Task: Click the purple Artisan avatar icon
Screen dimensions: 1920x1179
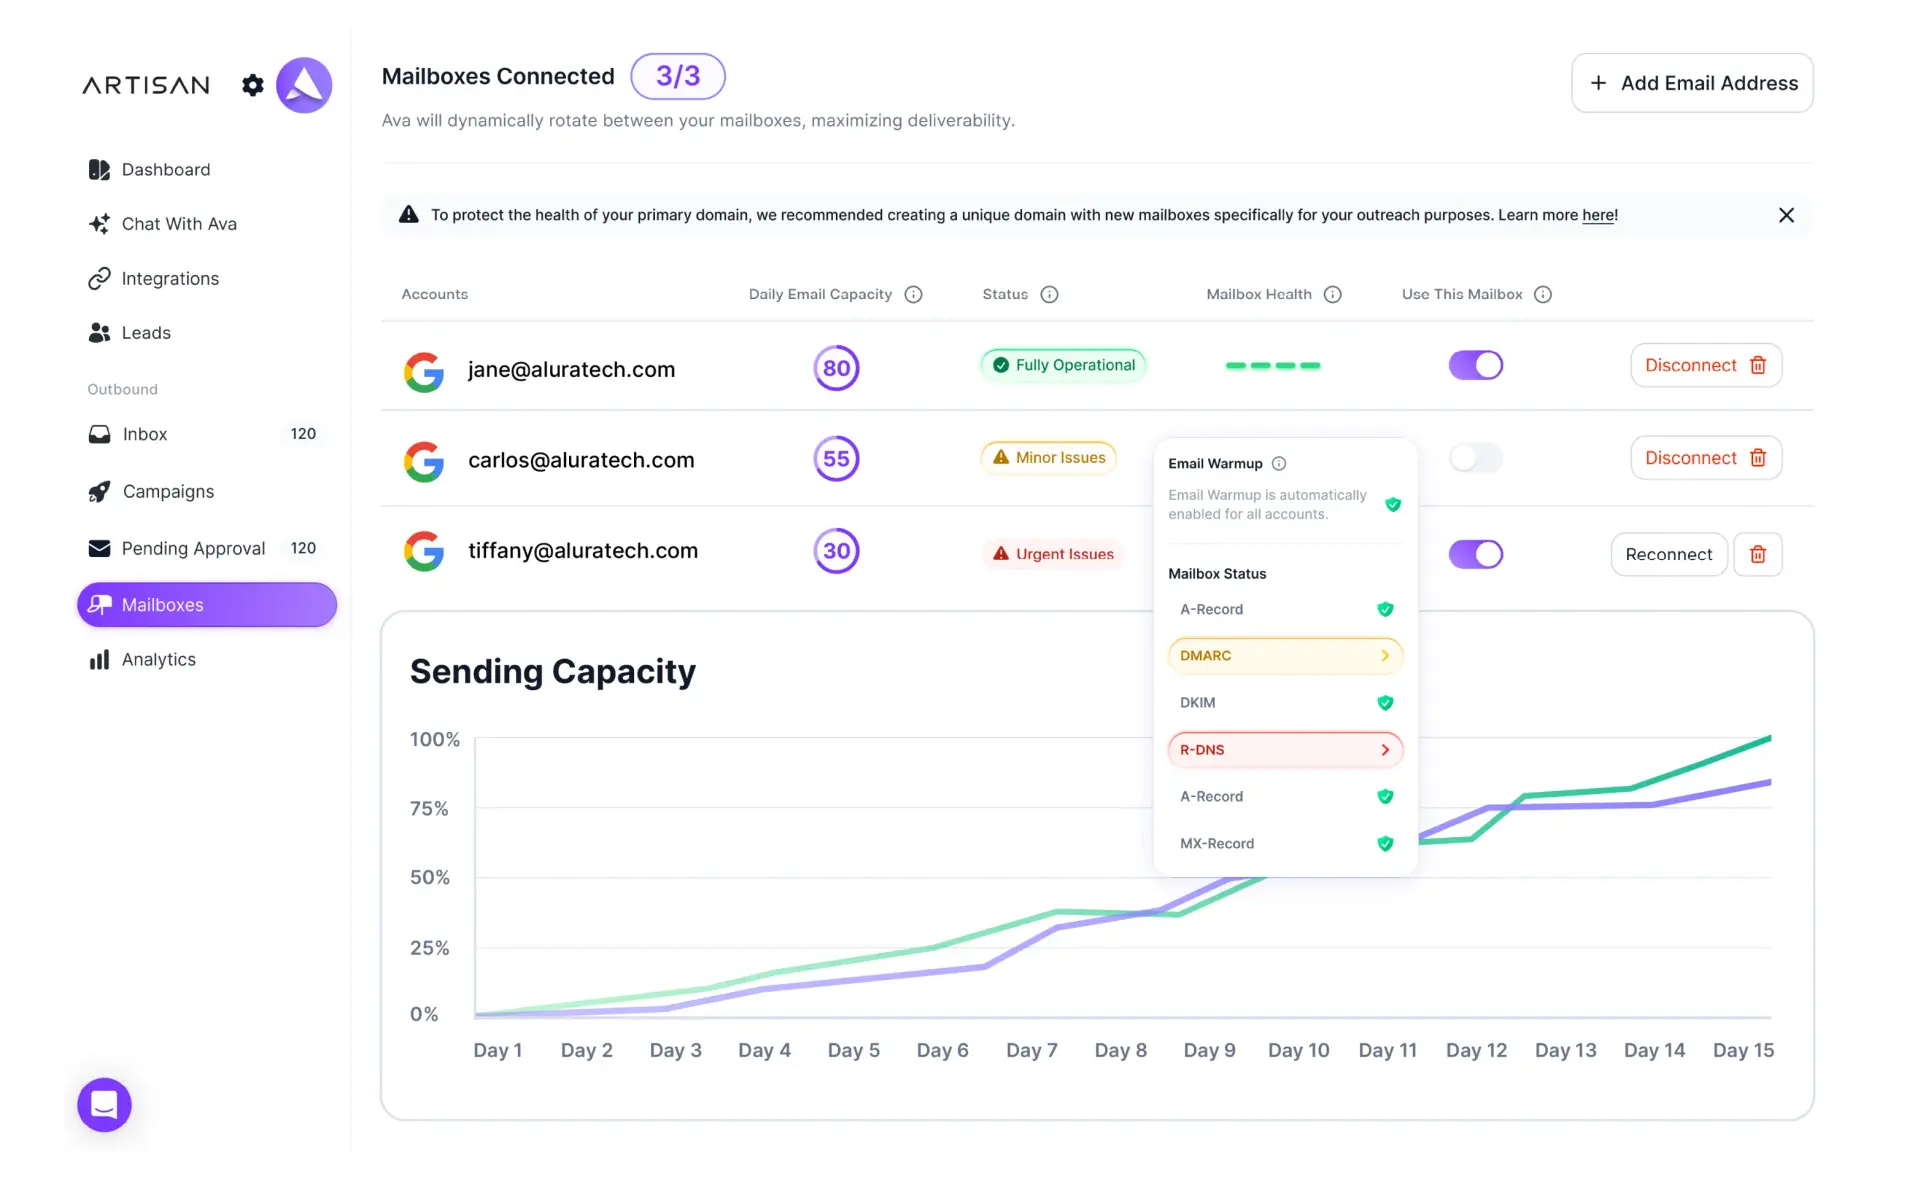Action: pos(304,85)
